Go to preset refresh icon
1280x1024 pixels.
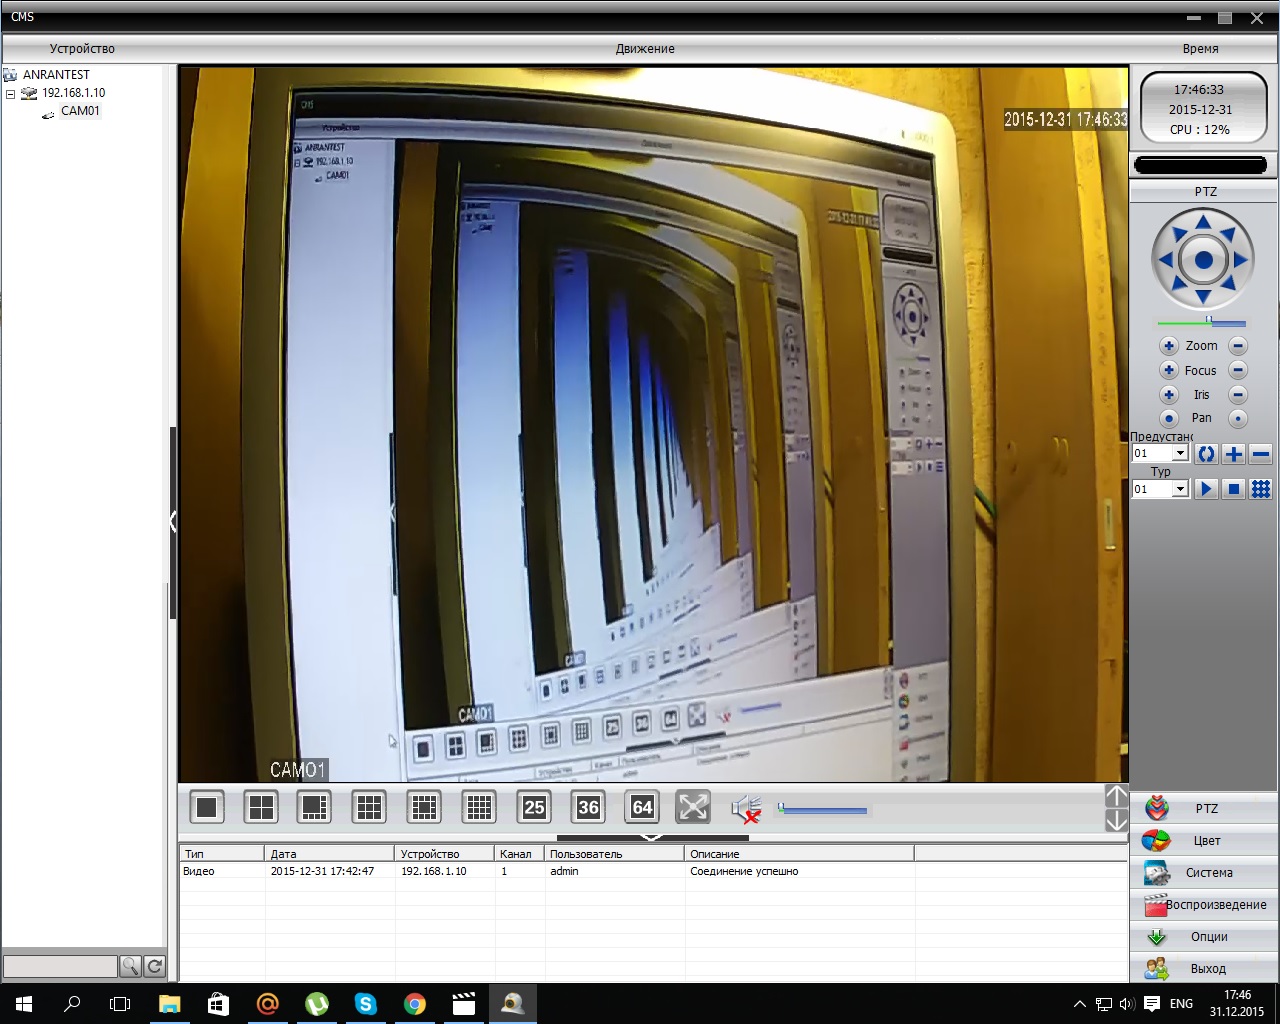[1206, 454]
